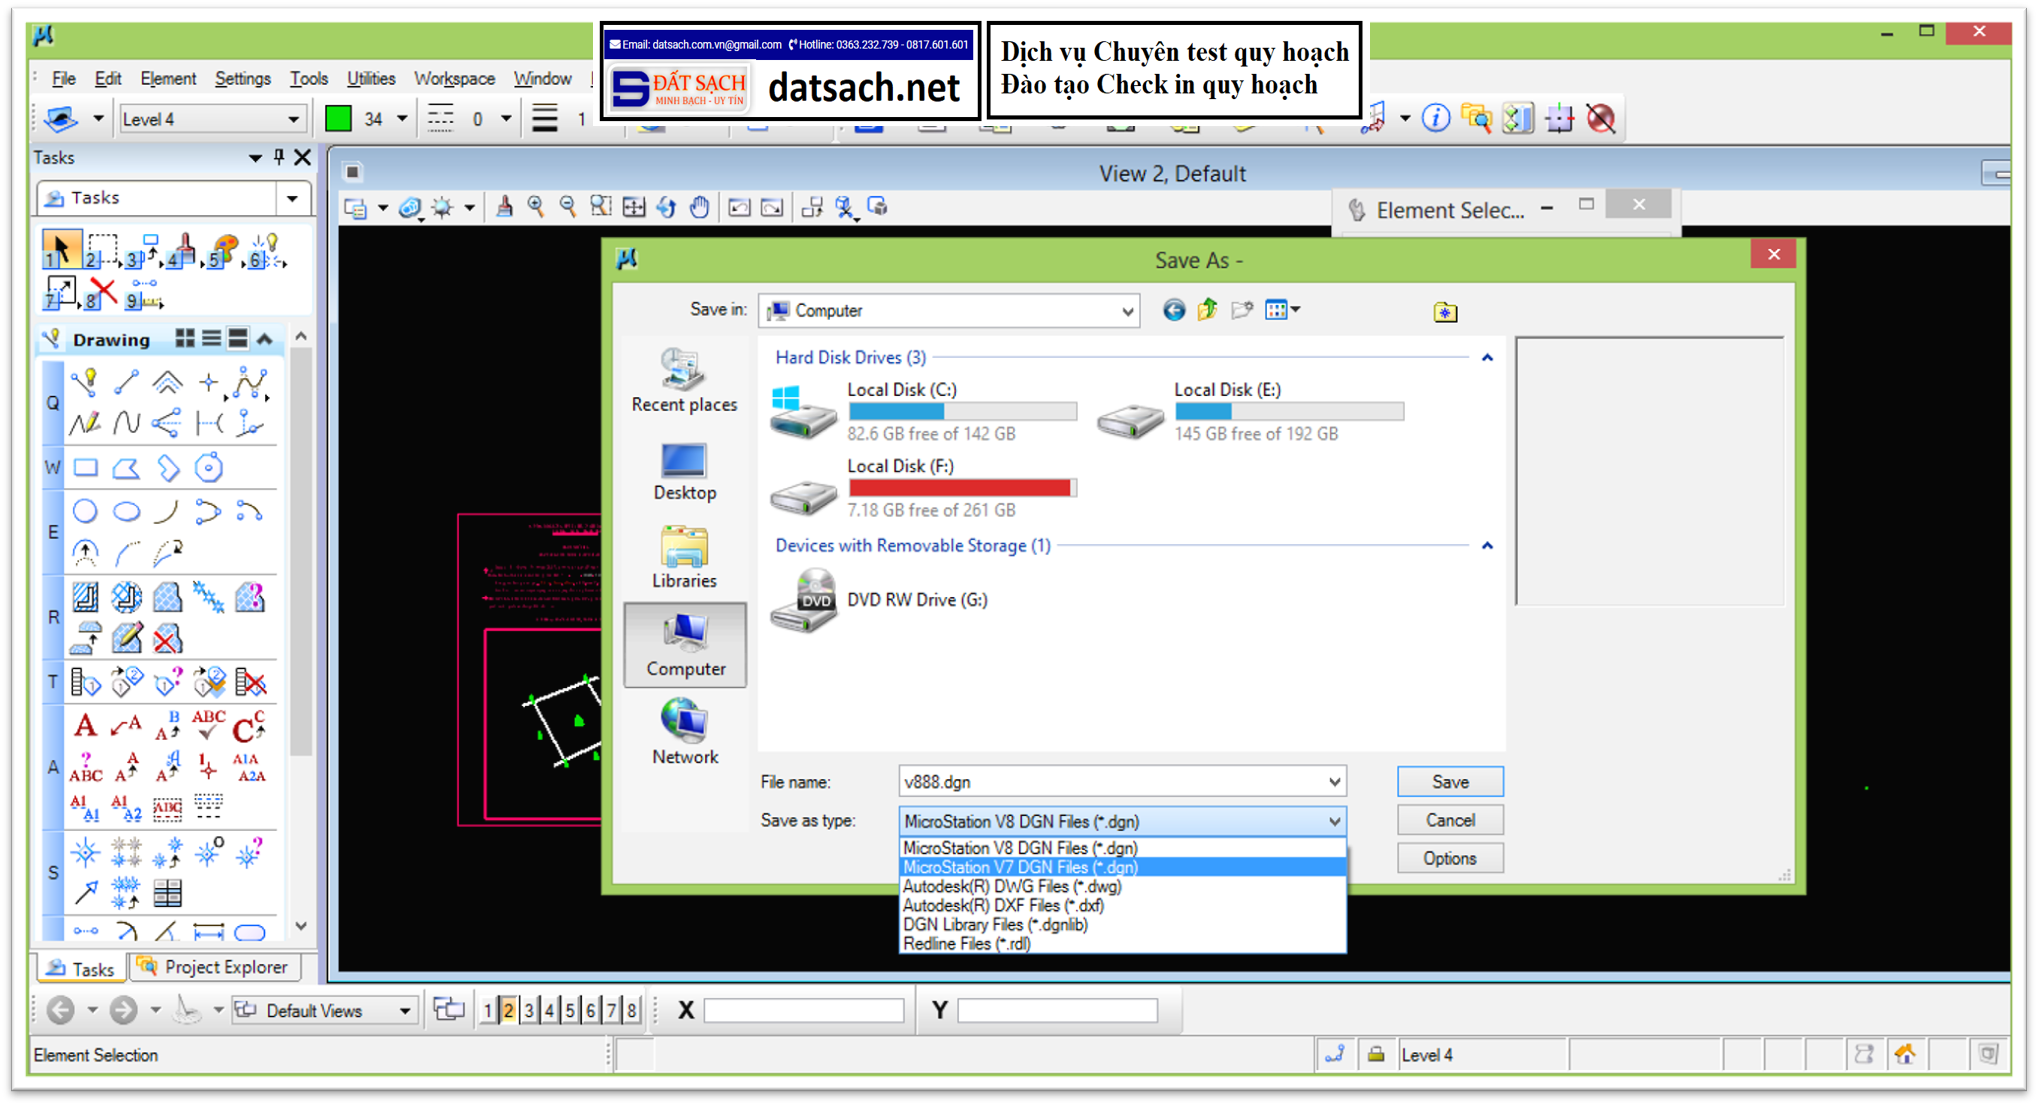Click the Save button
The height and width of the screenshot is (1105, 2038).
tap(1449, 782)
